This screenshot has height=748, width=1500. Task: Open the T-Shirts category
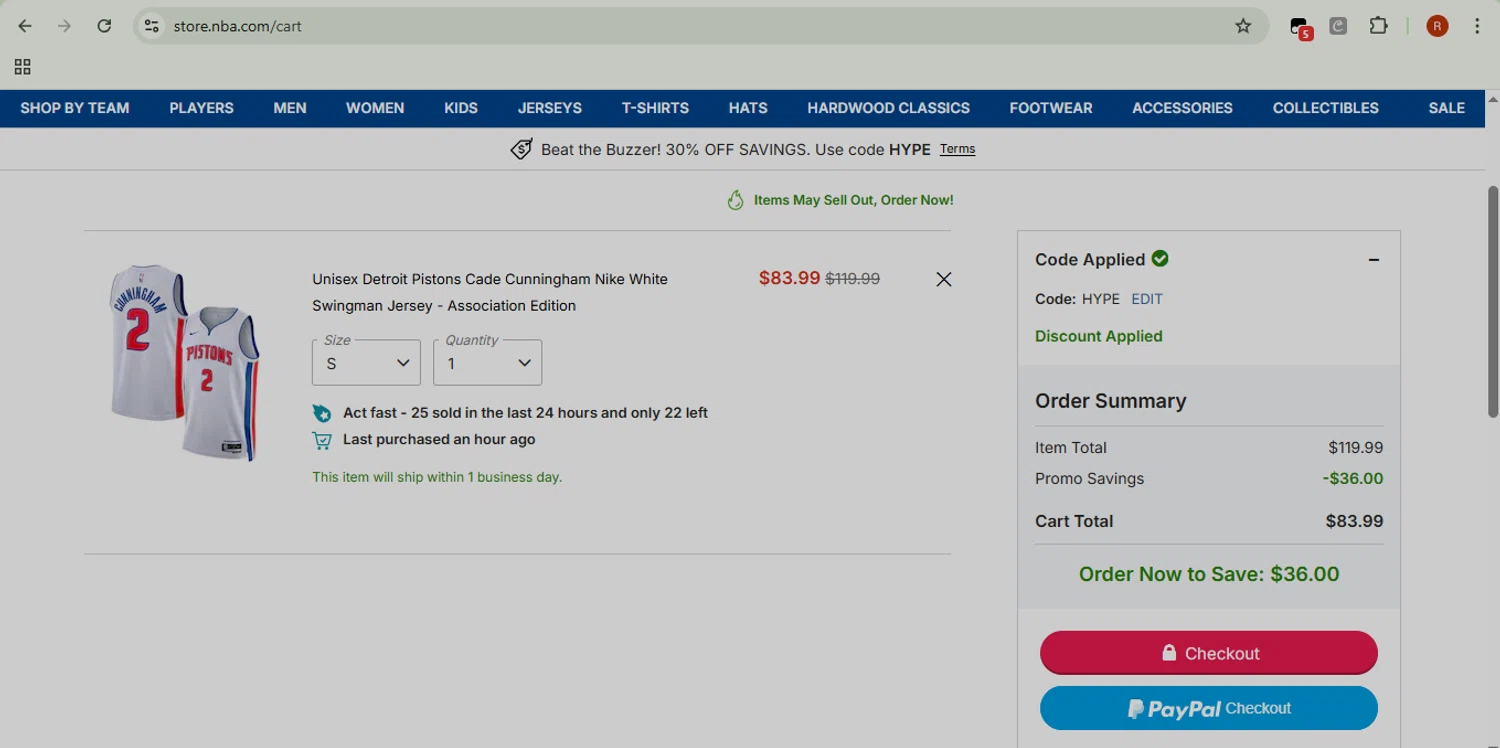tap(655, 108)
